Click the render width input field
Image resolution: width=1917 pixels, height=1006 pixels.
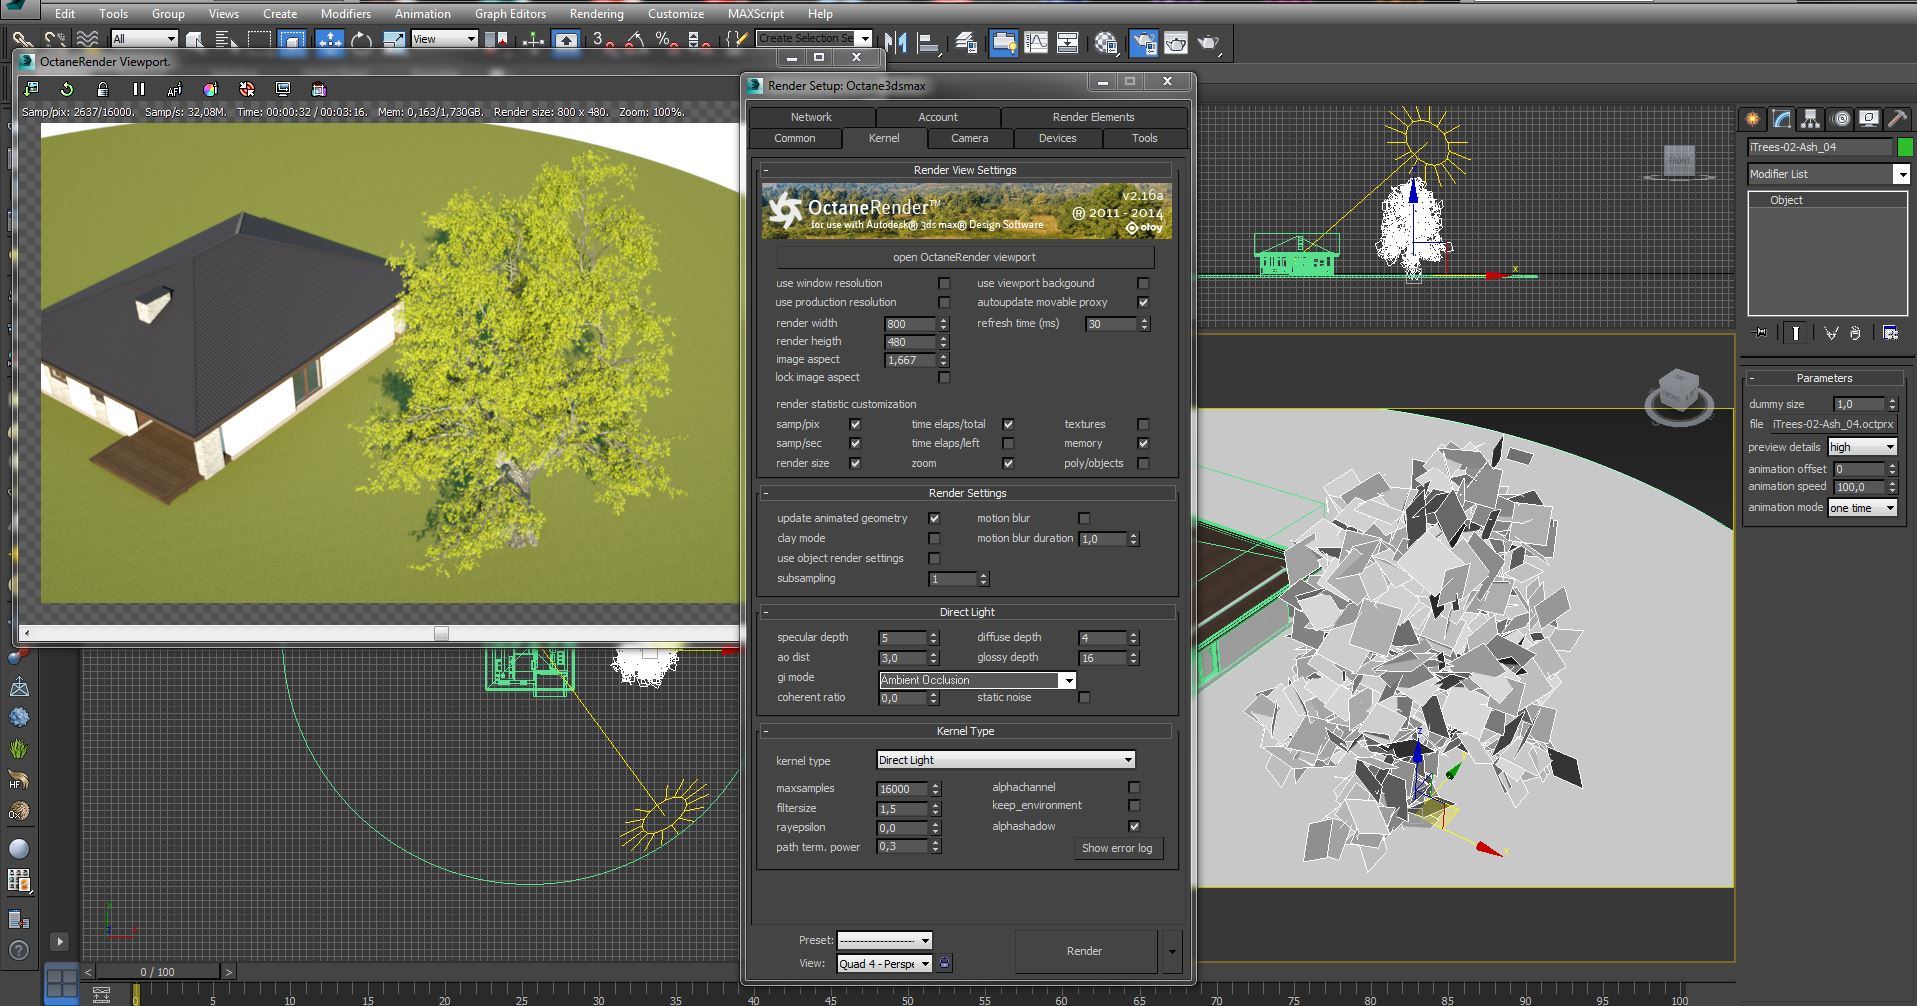tap(909, 324)
